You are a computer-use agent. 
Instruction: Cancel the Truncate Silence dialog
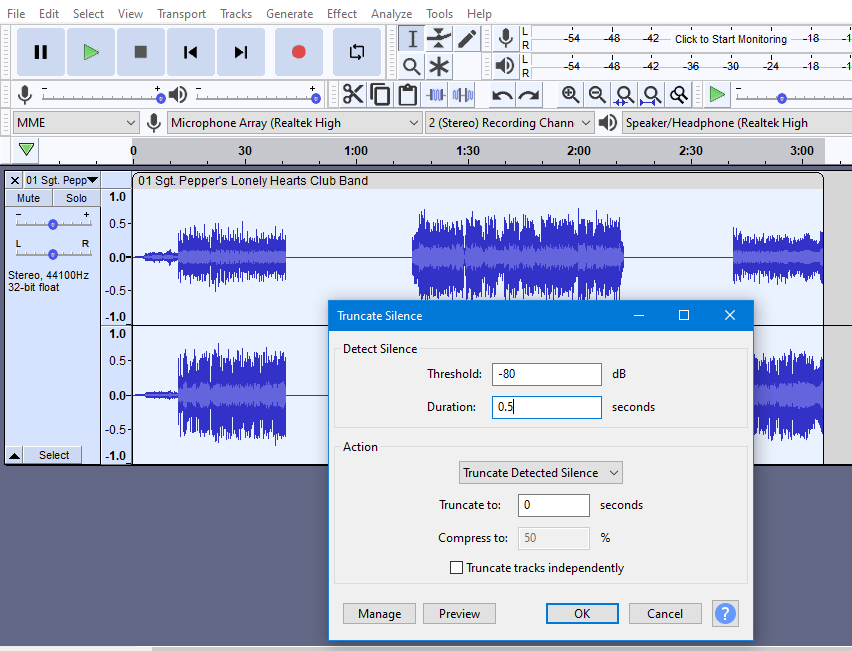[665, 614]
